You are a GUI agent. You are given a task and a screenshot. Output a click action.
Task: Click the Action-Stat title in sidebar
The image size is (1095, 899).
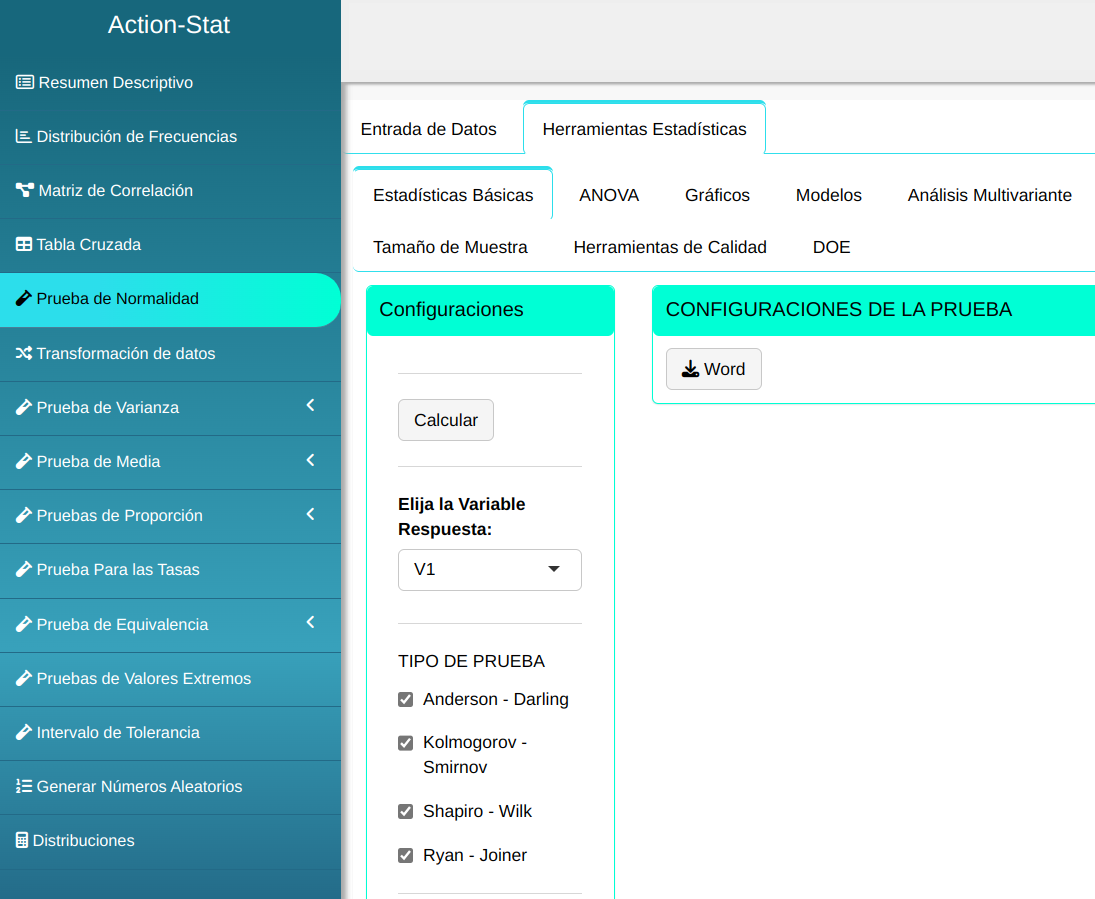[x=169, y=25]
